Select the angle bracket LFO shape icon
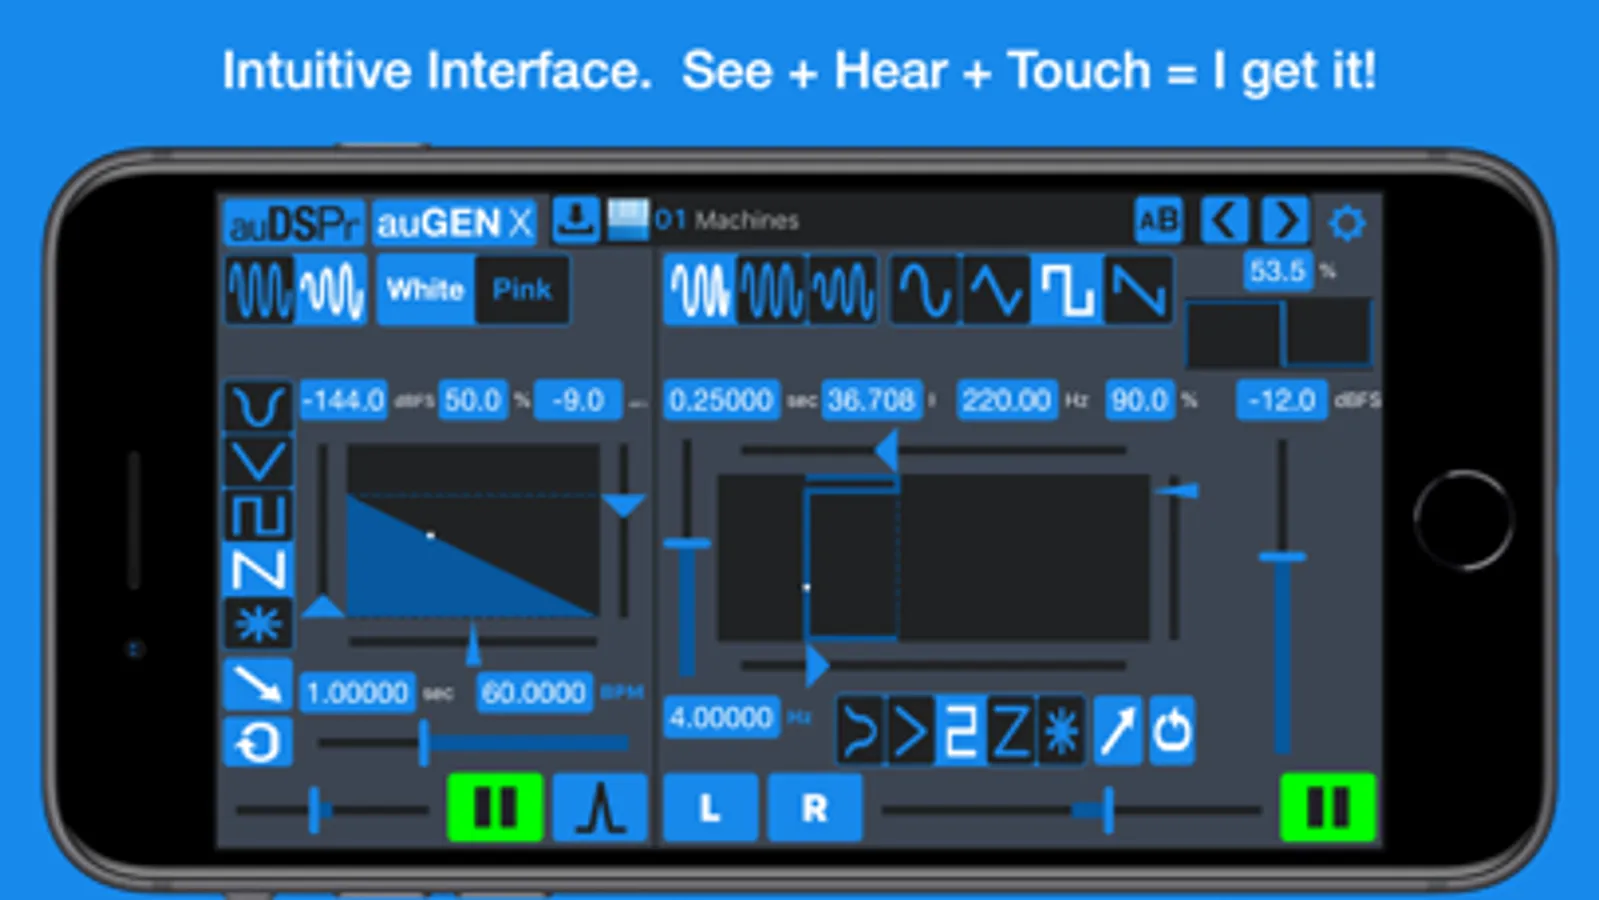The height and width of the screenshot is (900, 1599). click(x=910, y=731)
